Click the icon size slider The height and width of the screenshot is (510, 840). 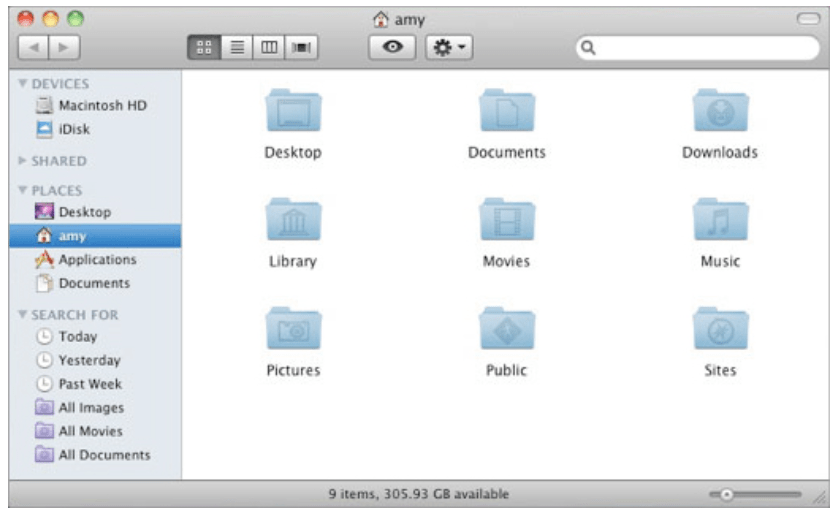click(755, 494)
